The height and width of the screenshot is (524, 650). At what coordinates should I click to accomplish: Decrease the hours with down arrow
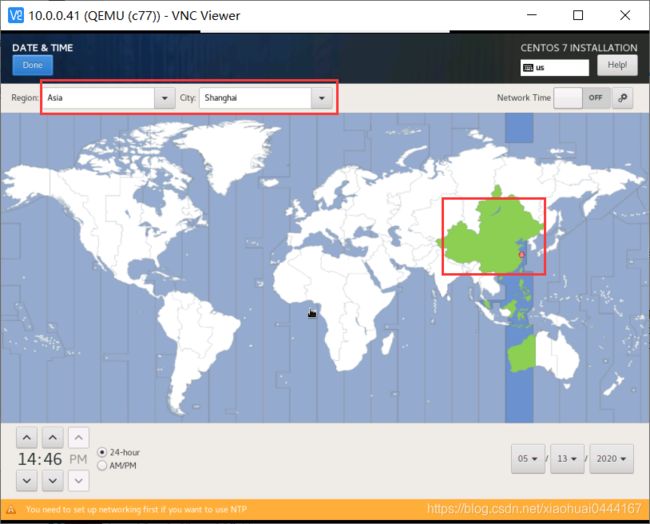click(27, 480)
